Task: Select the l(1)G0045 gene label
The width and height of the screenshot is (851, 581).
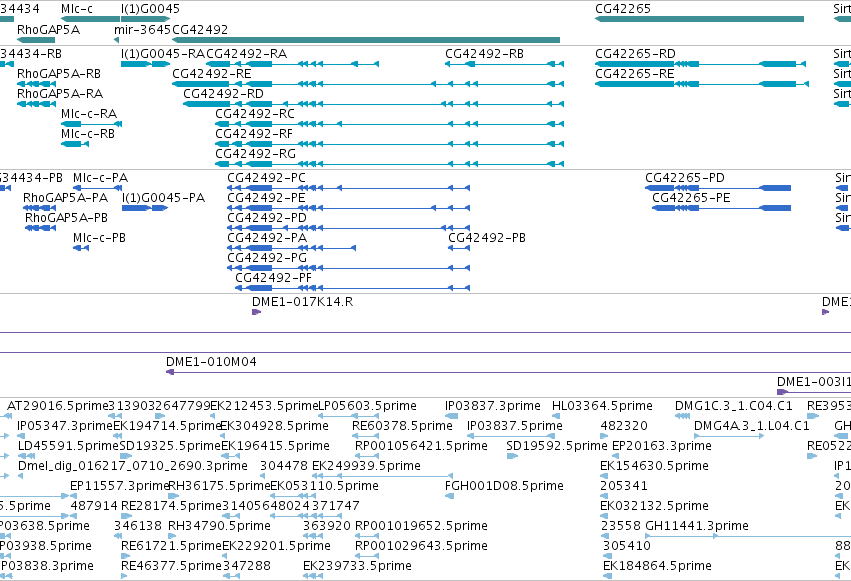Action: click(150, 9)
